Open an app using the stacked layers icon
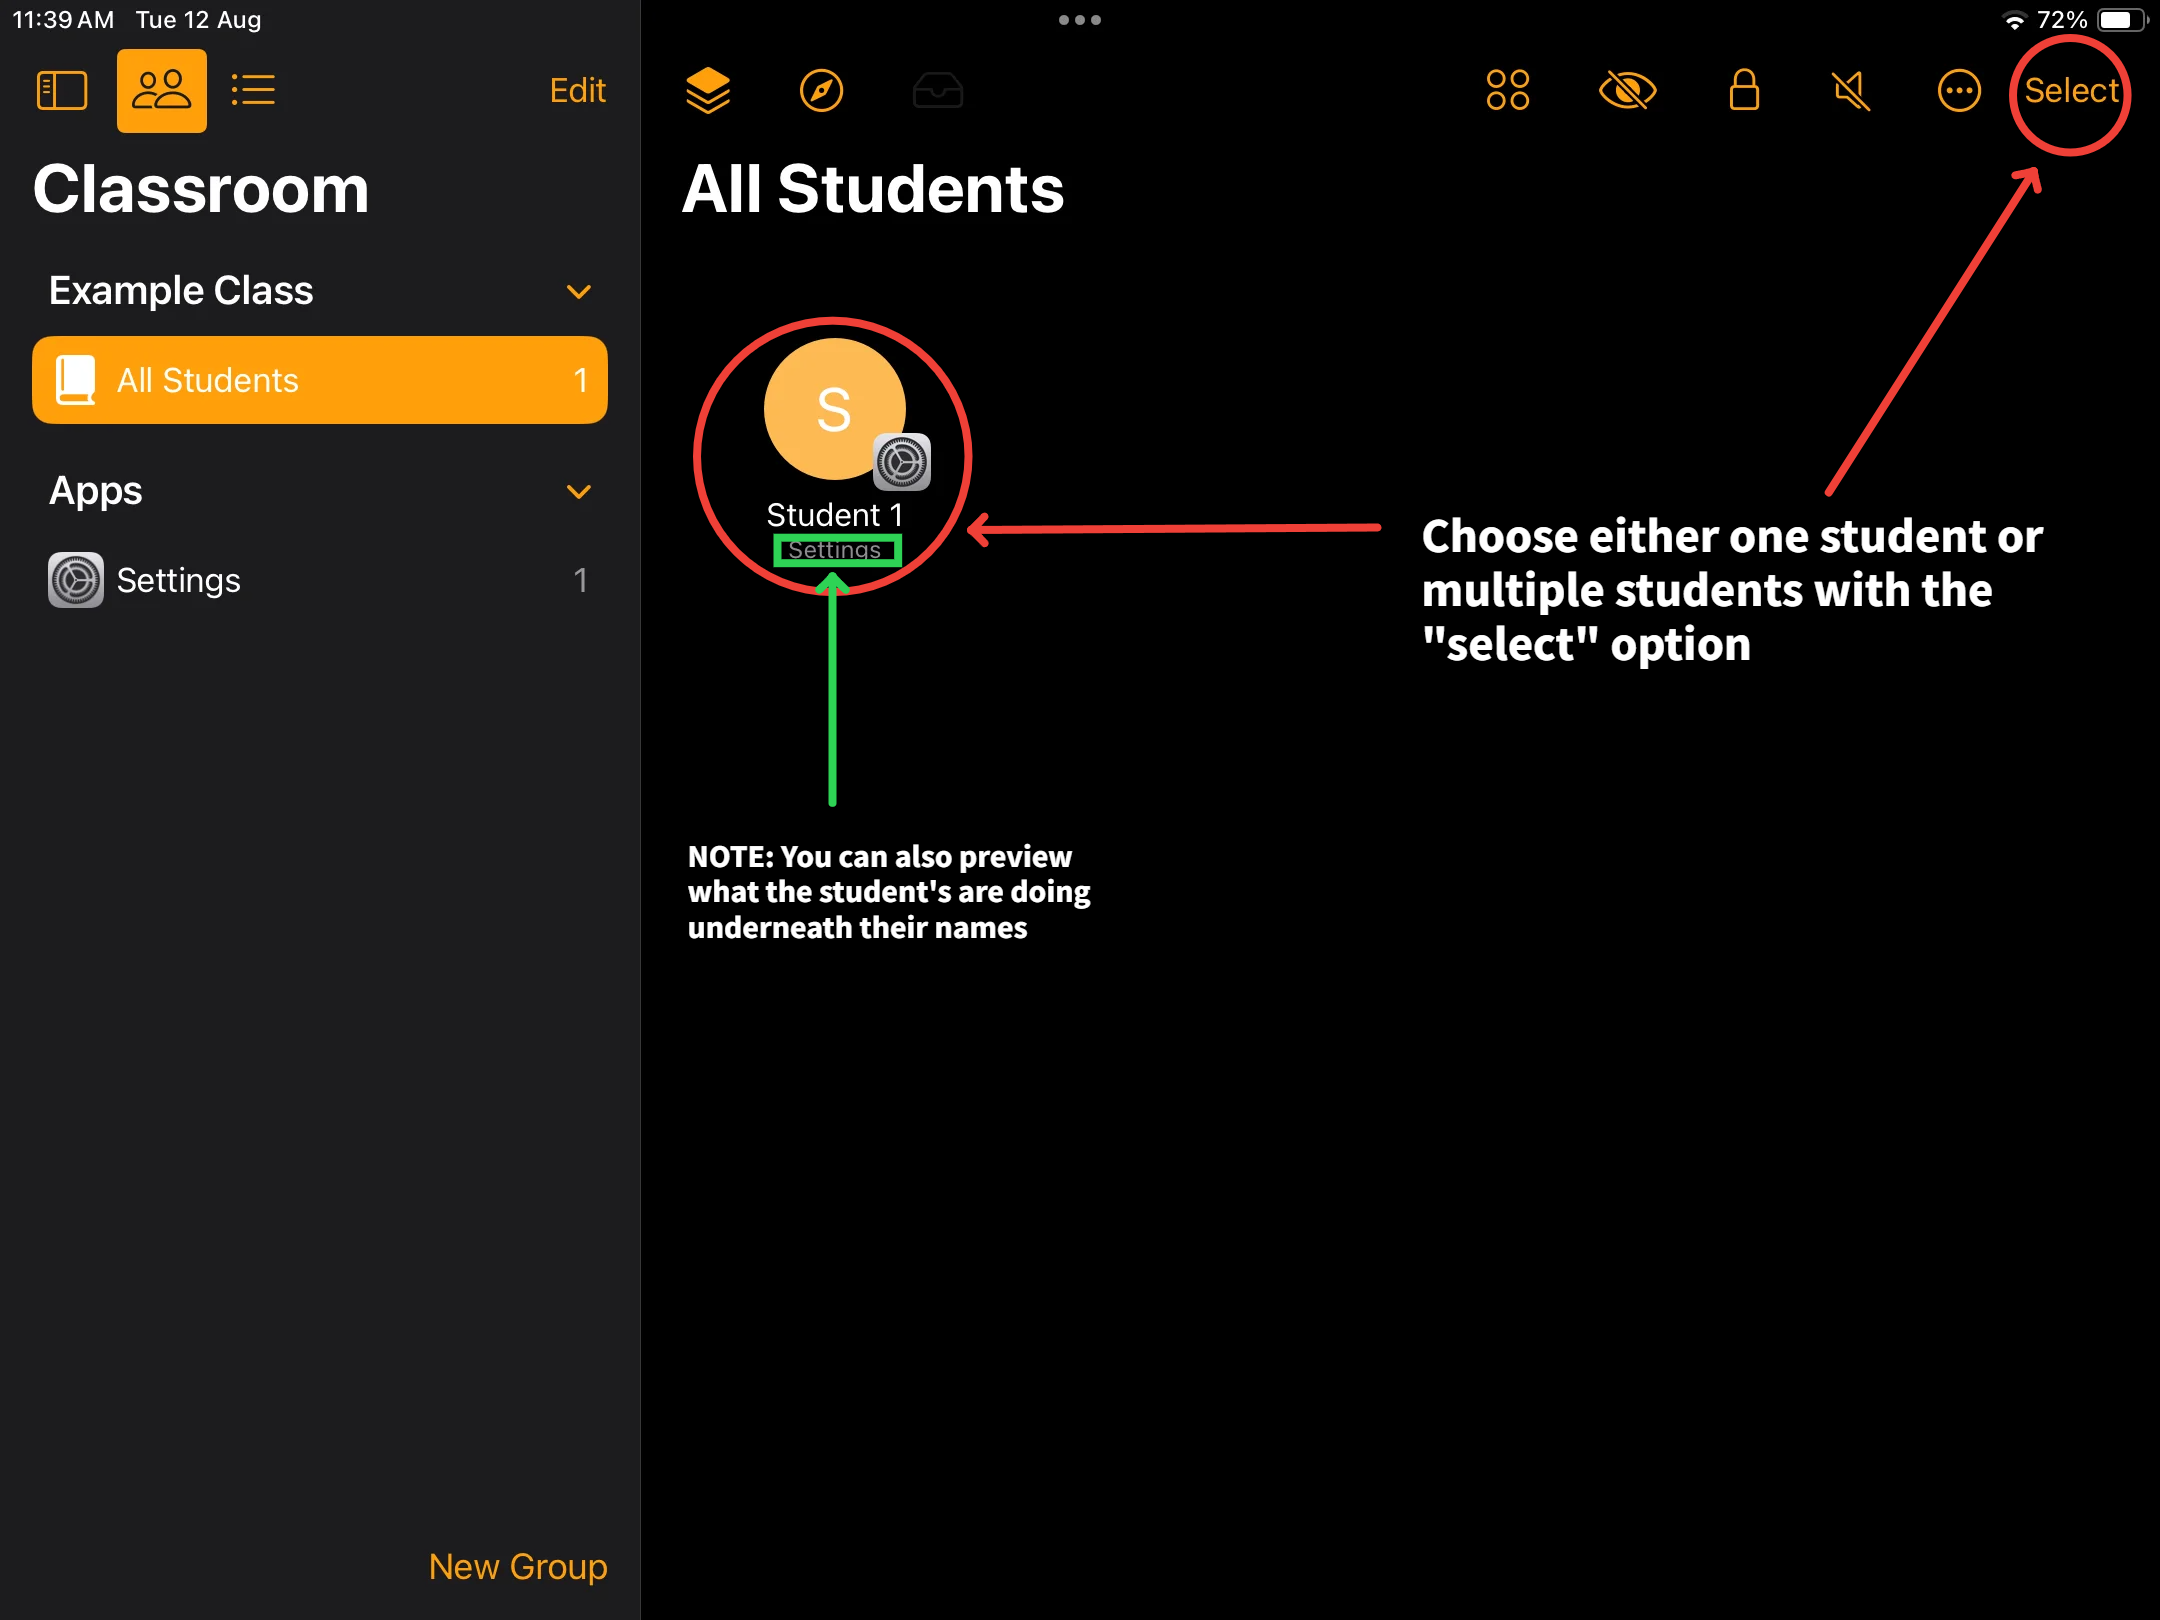 708,91
